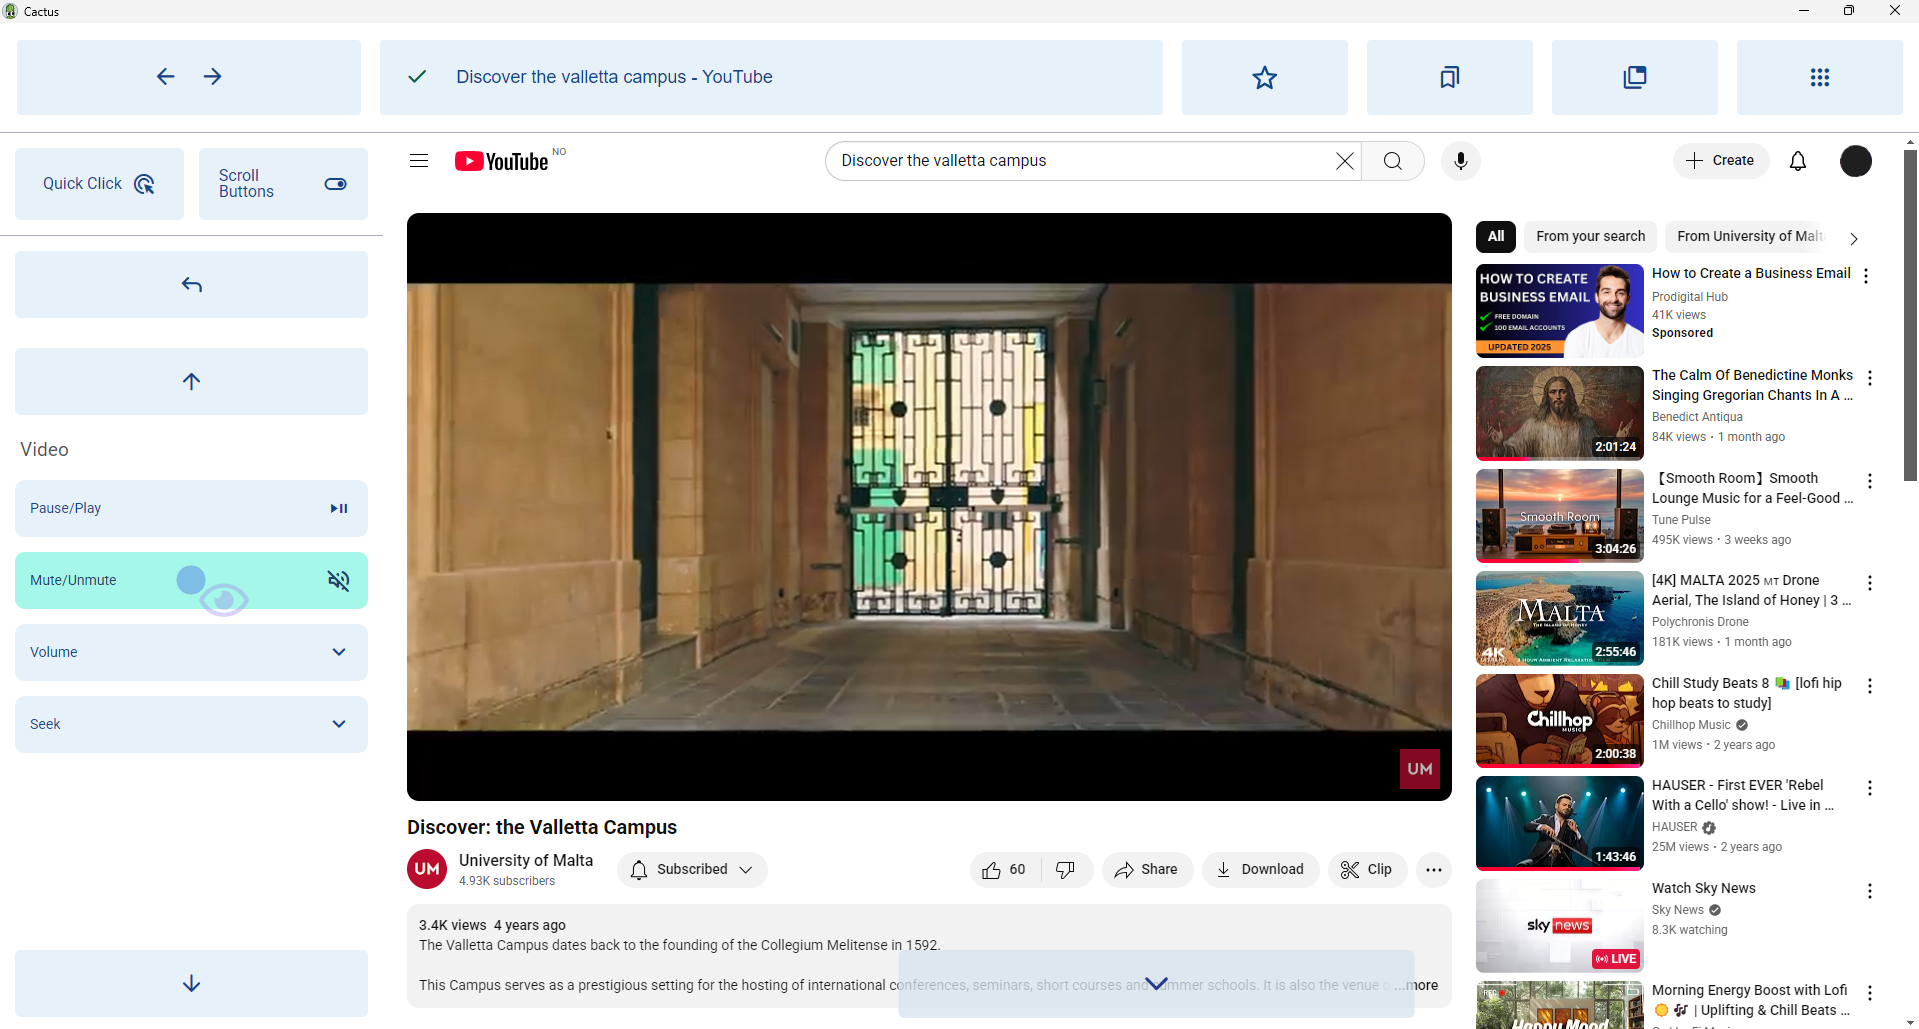1919x1029 pixels.
Task: Dislike the Valletta Campus video
Action: (1066, 870)
